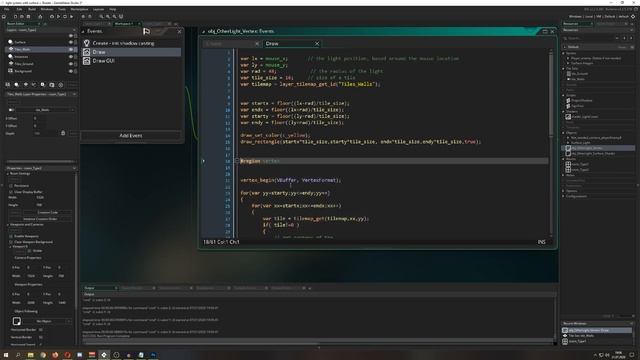The image size is (640, 360).
Task: Select the Draw GUI event row
Action: point(131,61)
